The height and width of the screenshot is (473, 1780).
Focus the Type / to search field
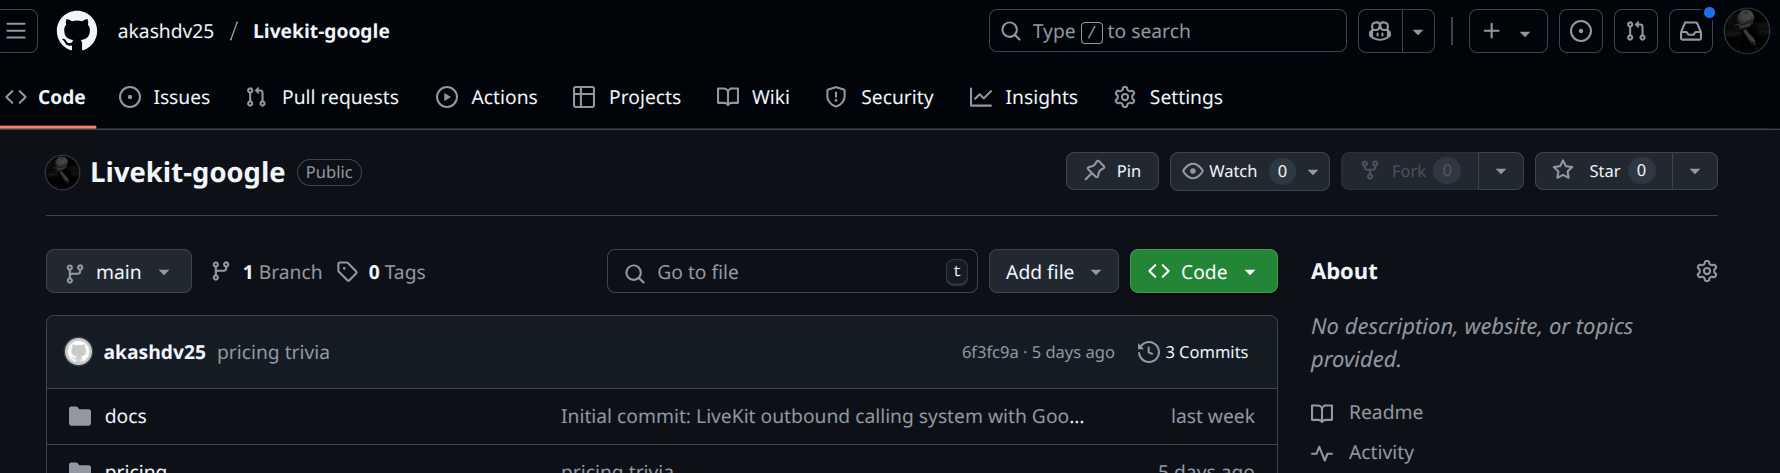(1167, 31)
